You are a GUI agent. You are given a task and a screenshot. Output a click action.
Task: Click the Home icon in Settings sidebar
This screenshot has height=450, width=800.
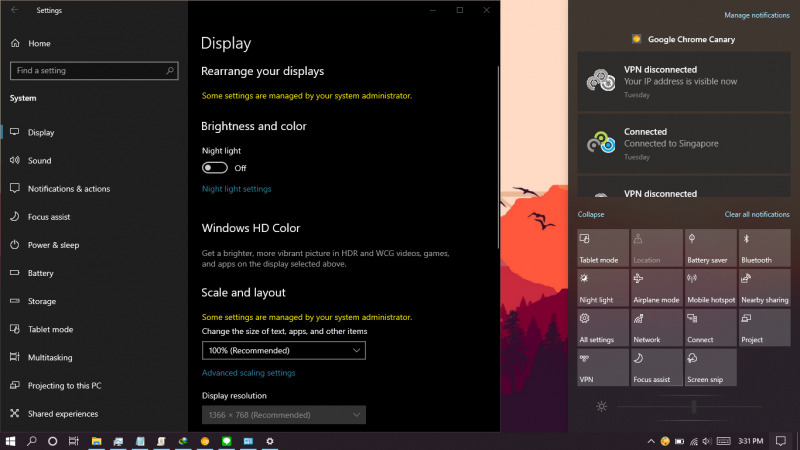point(15,44)
